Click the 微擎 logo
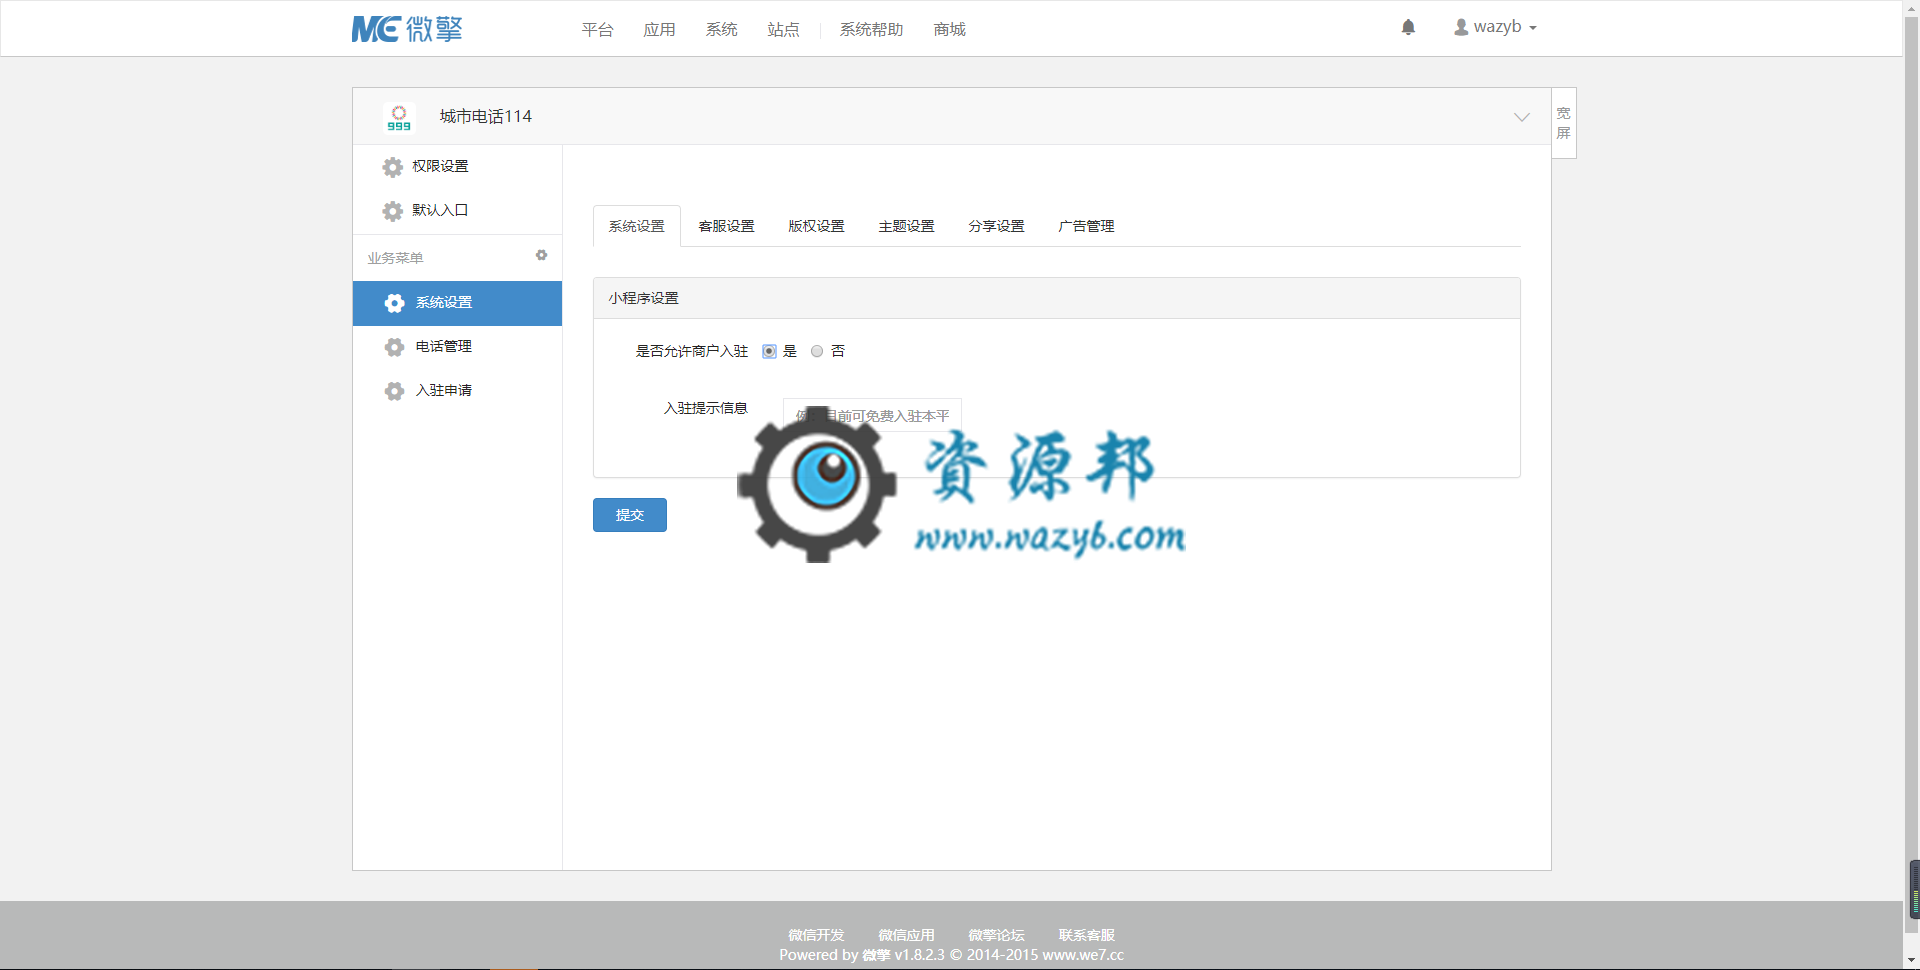 tap(407, 29)
